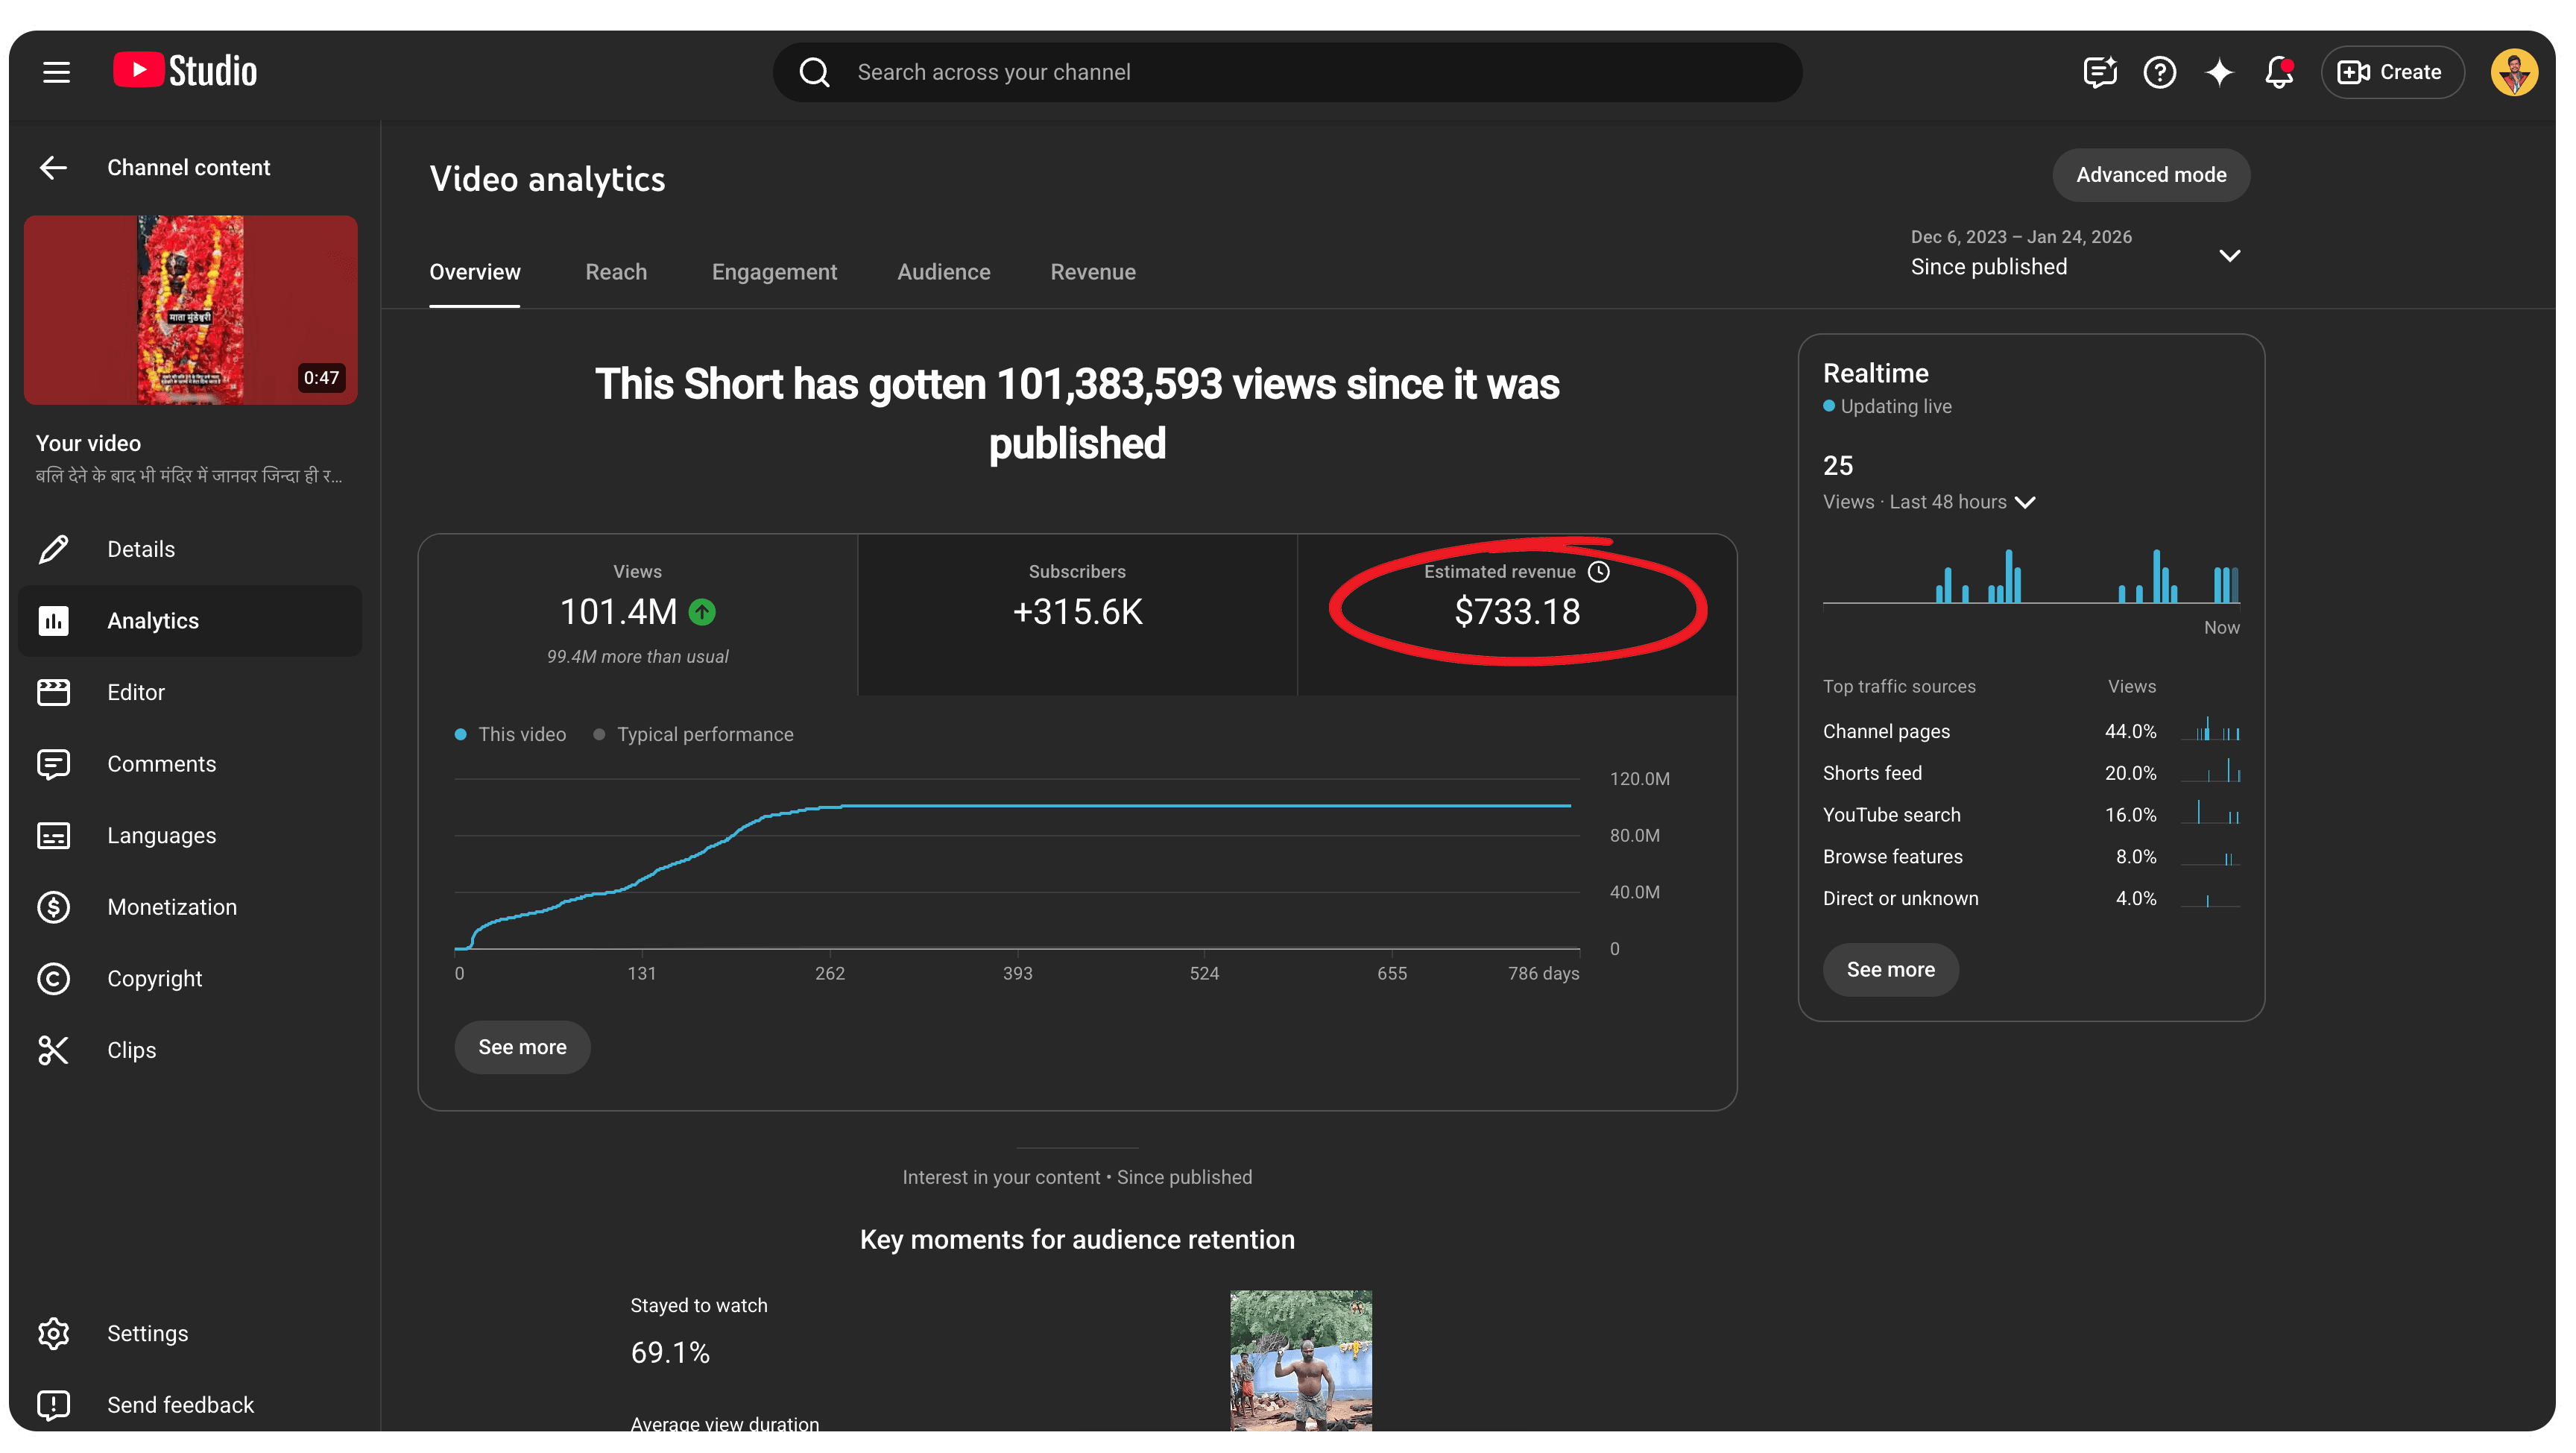Click the Create button

pyautogui.click(x=2392, y=71)
